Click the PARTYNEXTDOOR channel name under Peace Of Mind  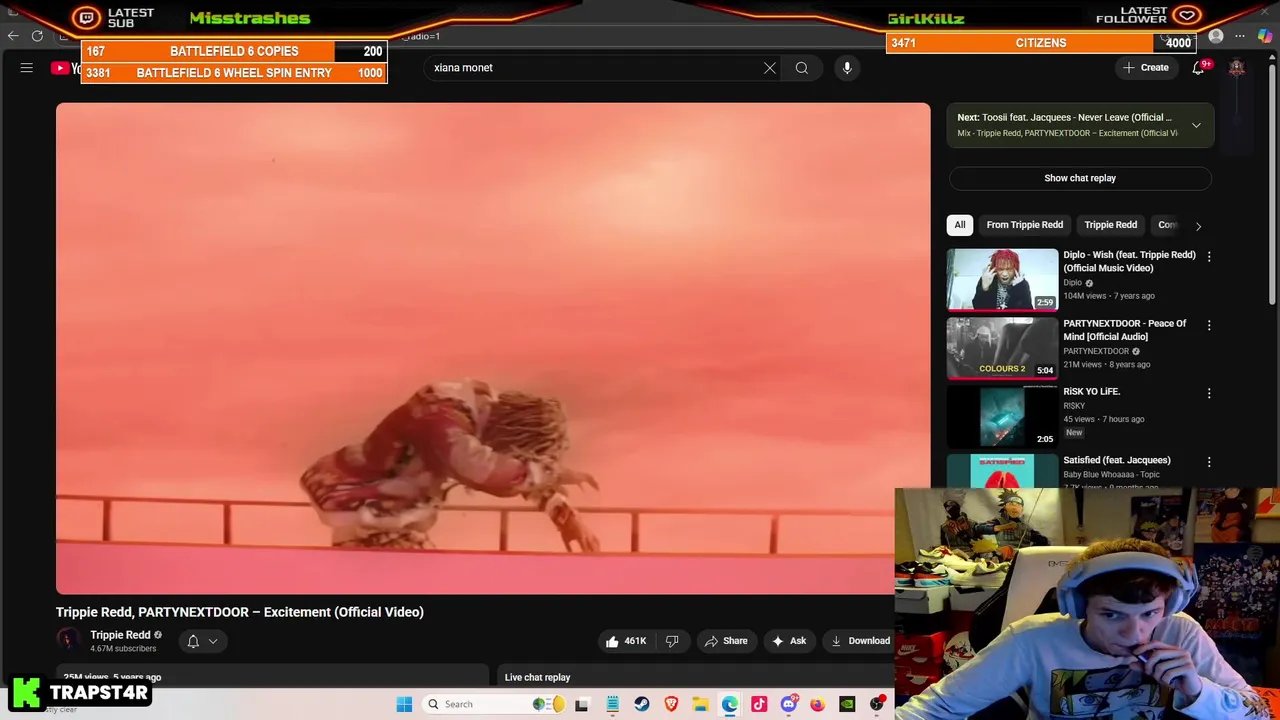1096,351
